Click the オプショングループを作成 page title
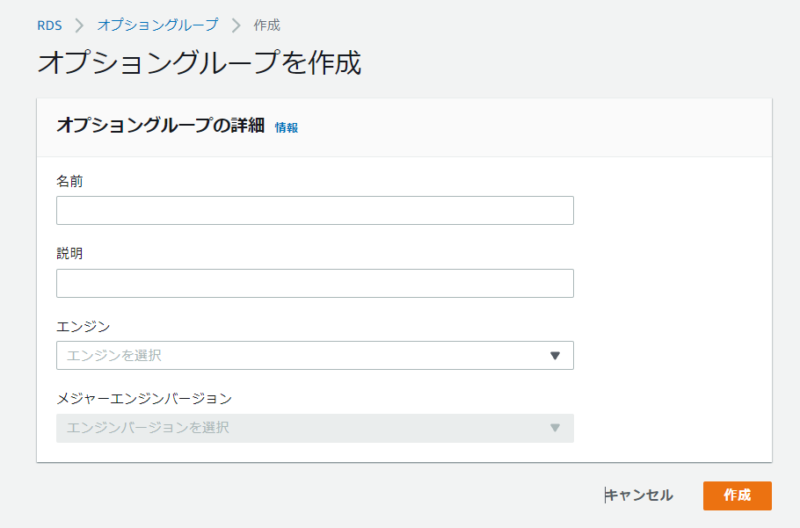The height and width of the screenshot is (528, 800). tap(199, 63)
